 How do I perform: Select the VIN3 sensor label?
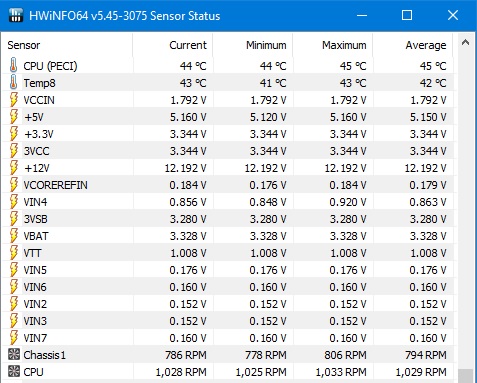coord(35,321)
